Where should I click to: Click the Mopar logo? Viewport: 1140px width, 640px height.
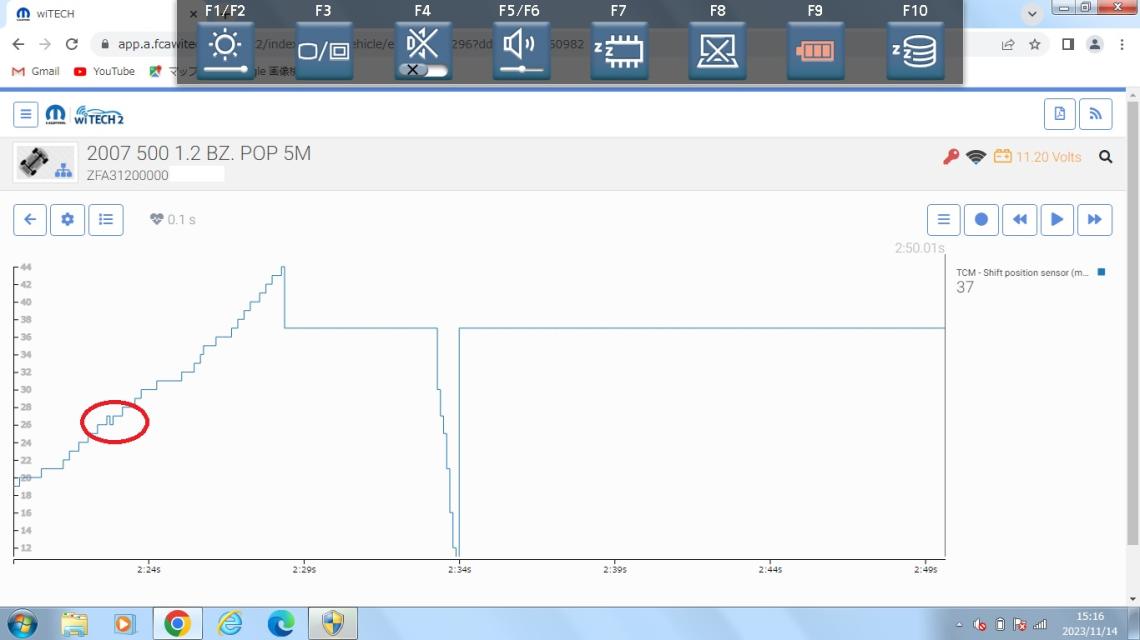(55, 115)
